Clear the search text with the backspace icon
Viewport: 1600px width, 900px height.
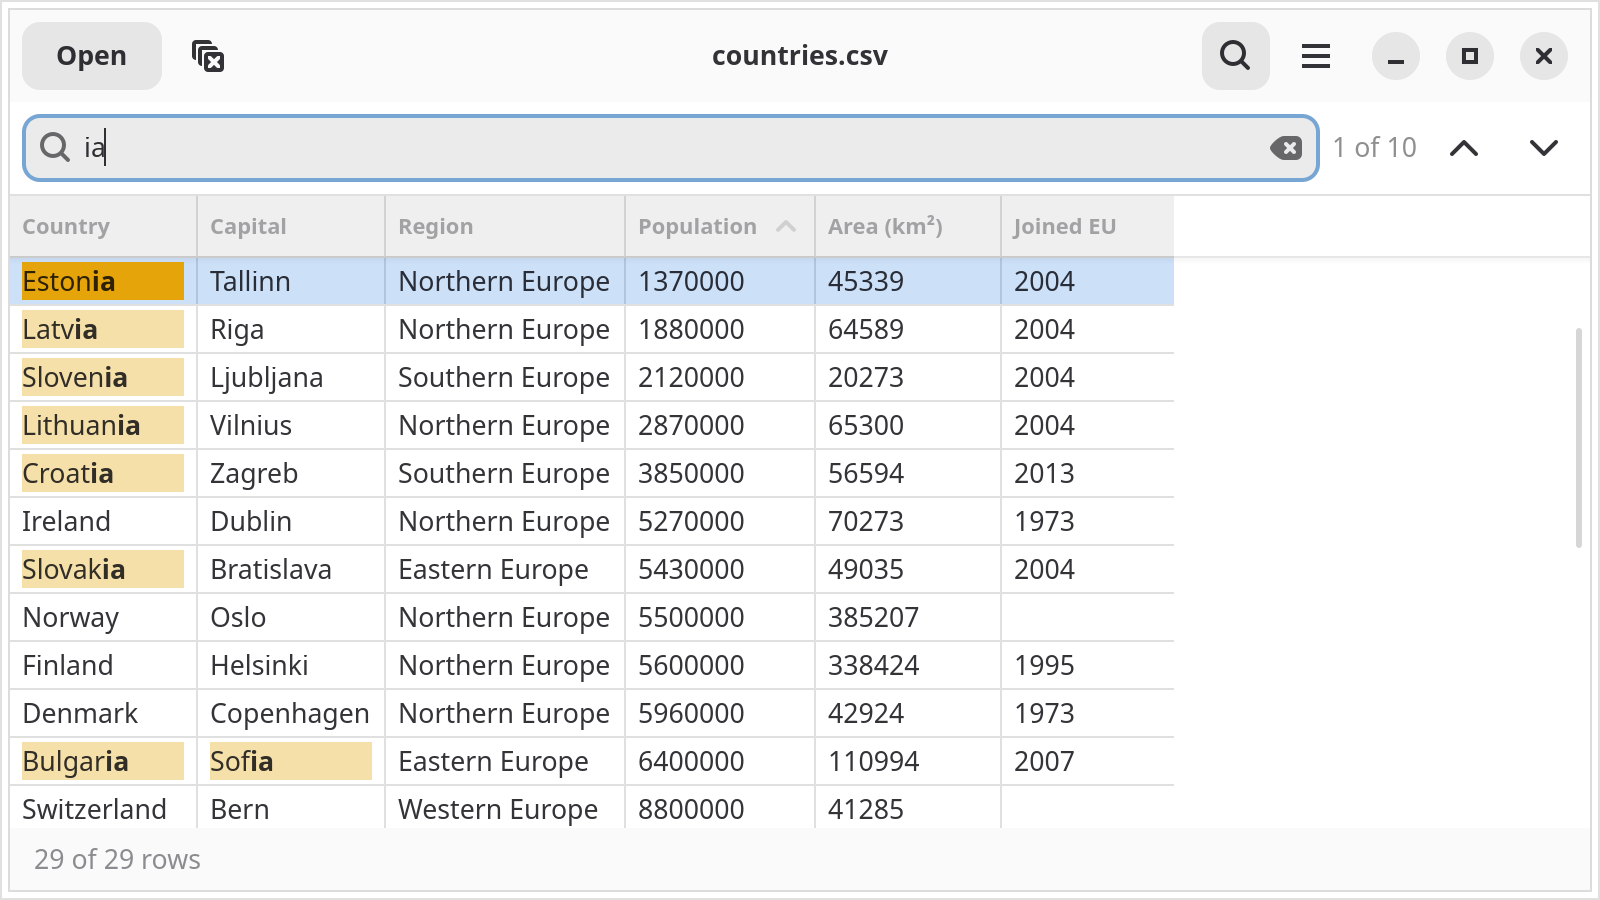[1286, 148]
